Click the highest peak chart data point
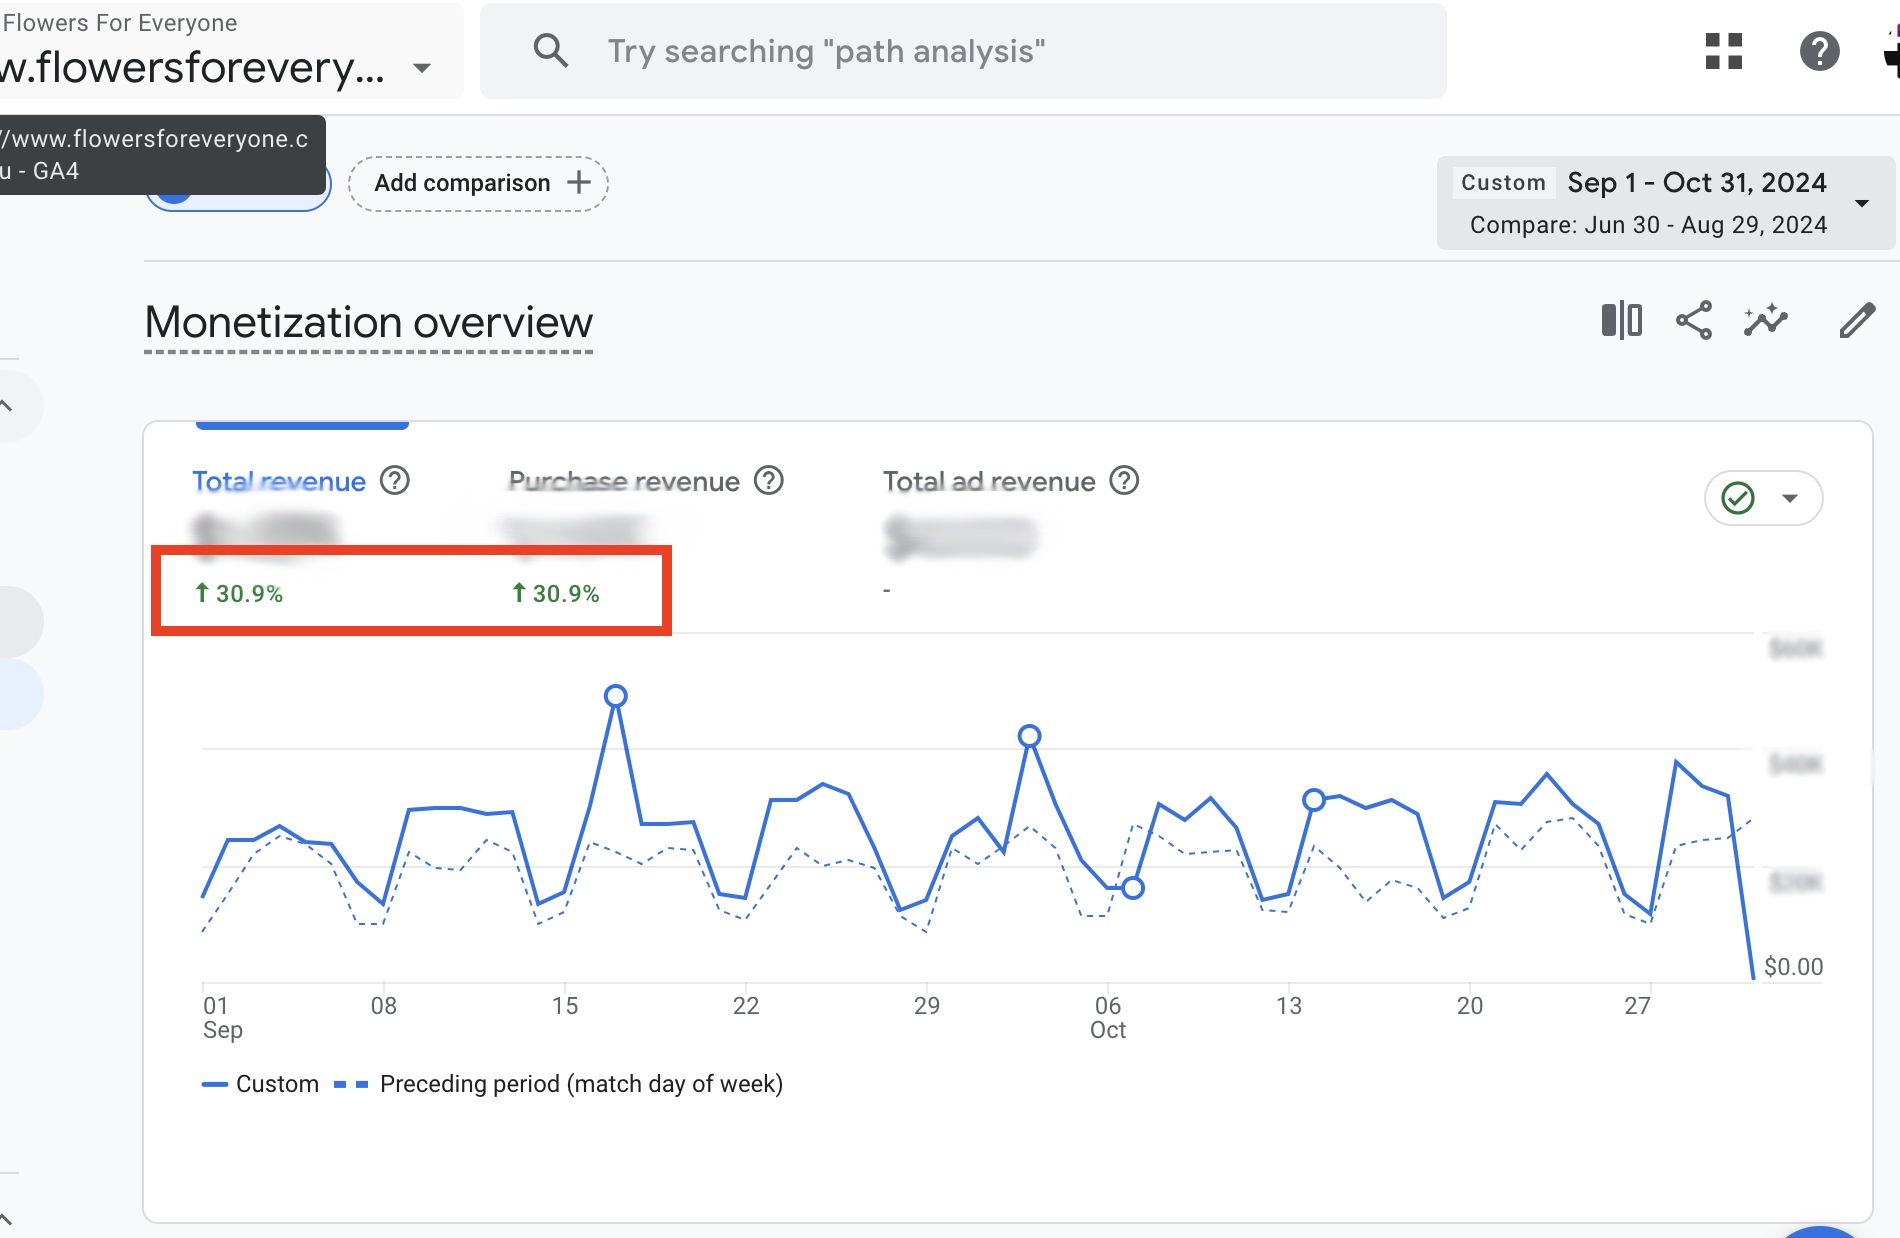This screenshot has width=1900, height=1238. click(616, 696)
